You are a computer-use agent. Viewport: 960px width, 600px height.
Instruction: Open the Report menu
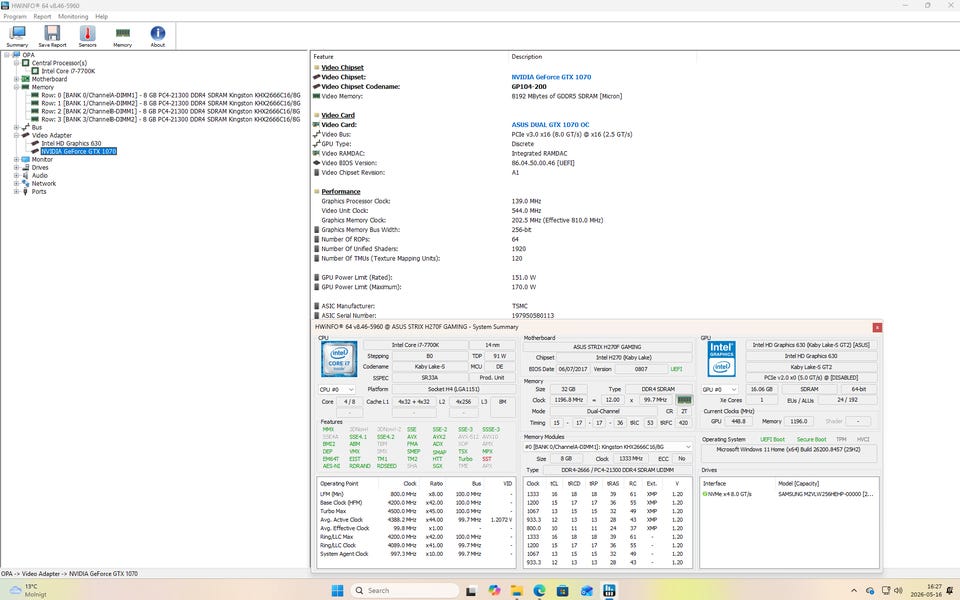click(42, 17)
